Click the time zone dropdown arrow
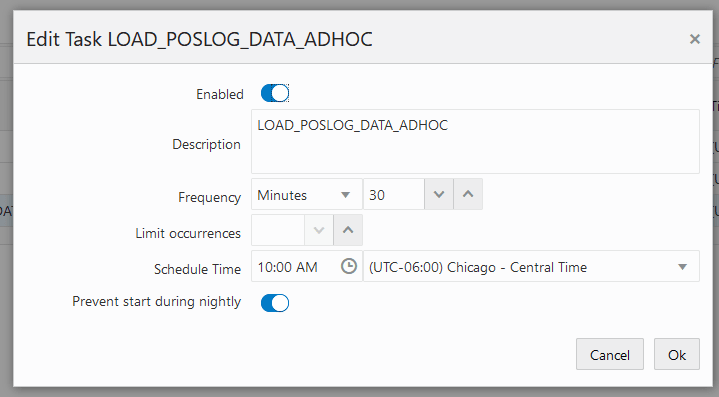 click(x=682, y=267)
